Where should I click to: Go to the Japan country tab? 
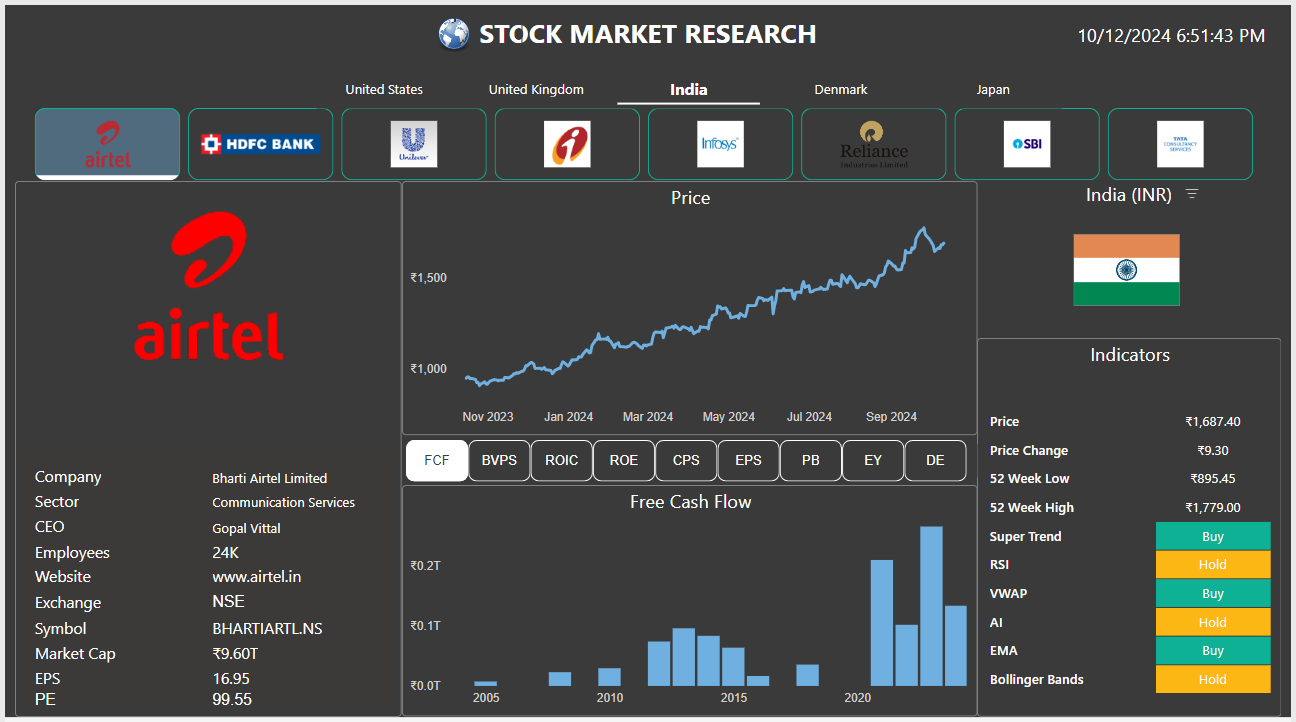pyautogui.click(x=993, y=90)
